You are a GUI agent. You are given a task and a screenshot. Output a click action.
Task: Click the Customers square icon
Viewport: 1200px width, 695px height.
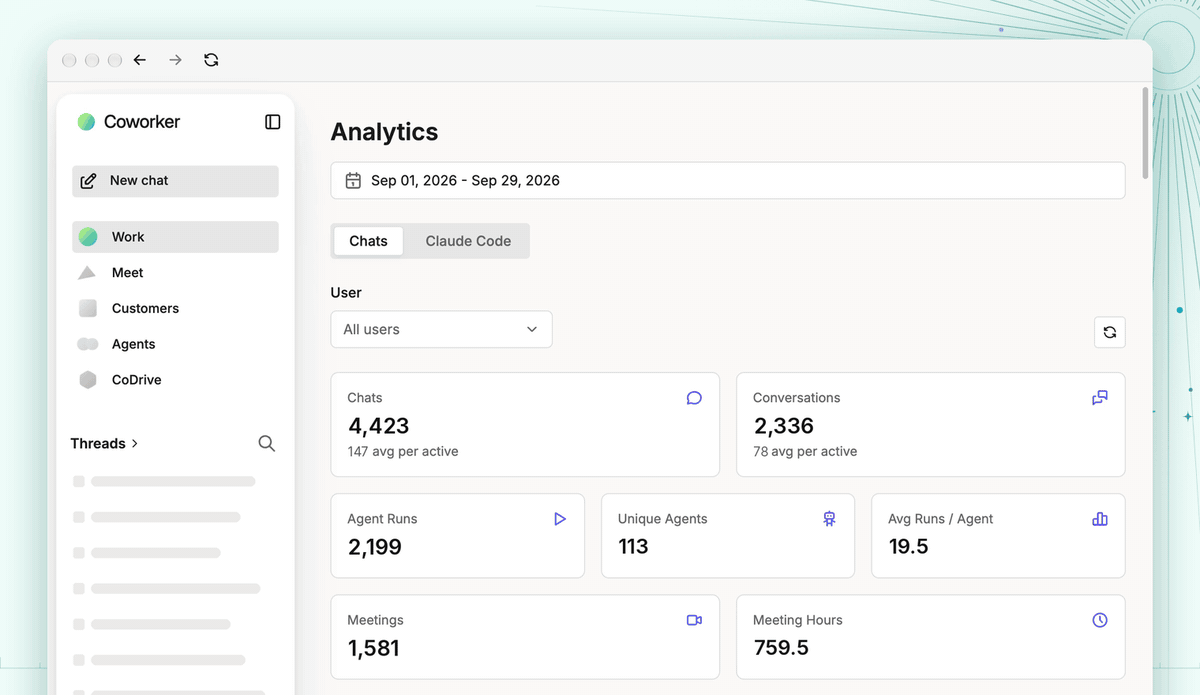(x=88, y=308)
